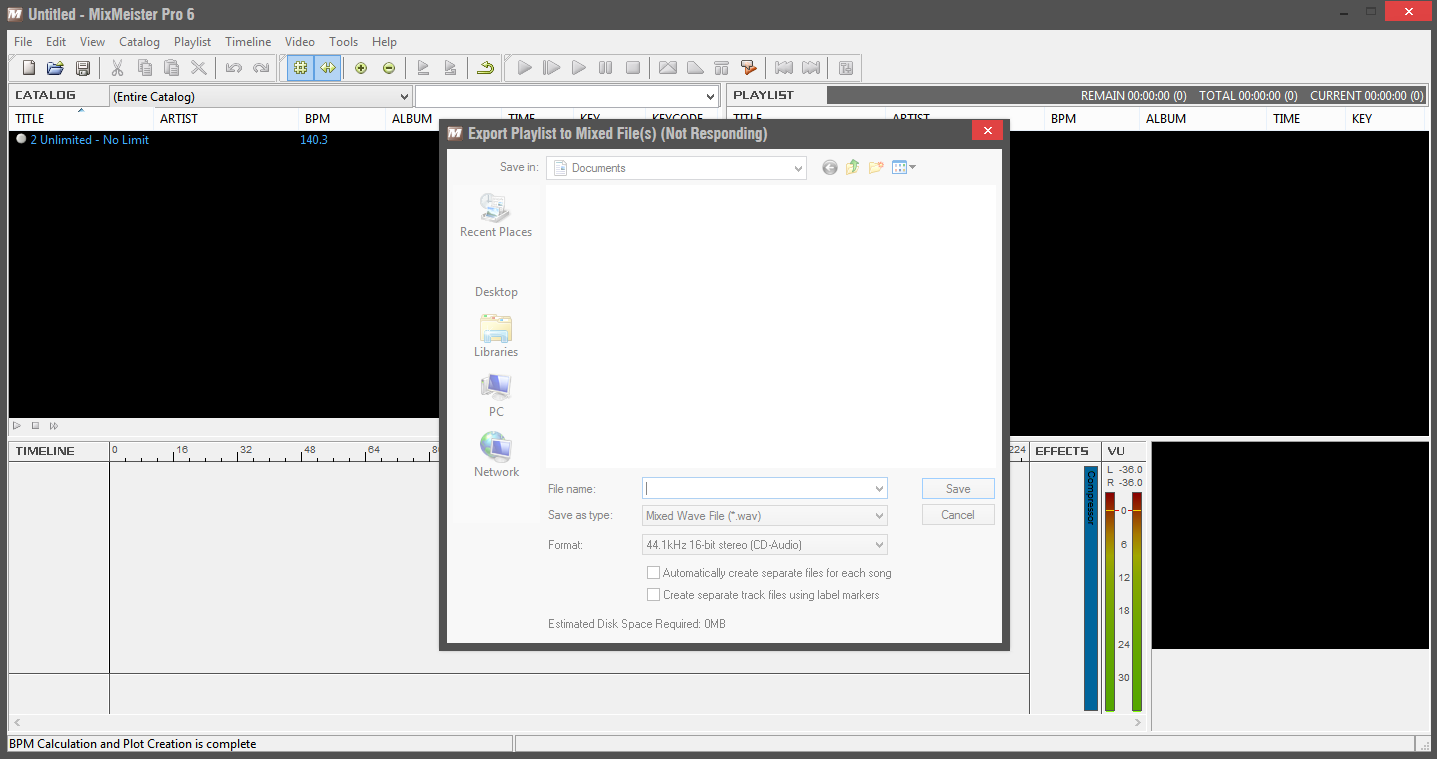Click the File name input field
1437x759 pixels.
tap(757, 489)
